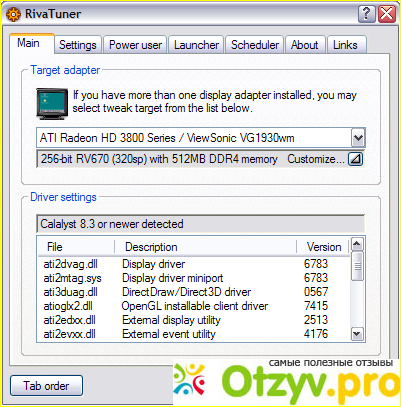Click the File column header
401x407 pixels.
(x=76, y=247)
